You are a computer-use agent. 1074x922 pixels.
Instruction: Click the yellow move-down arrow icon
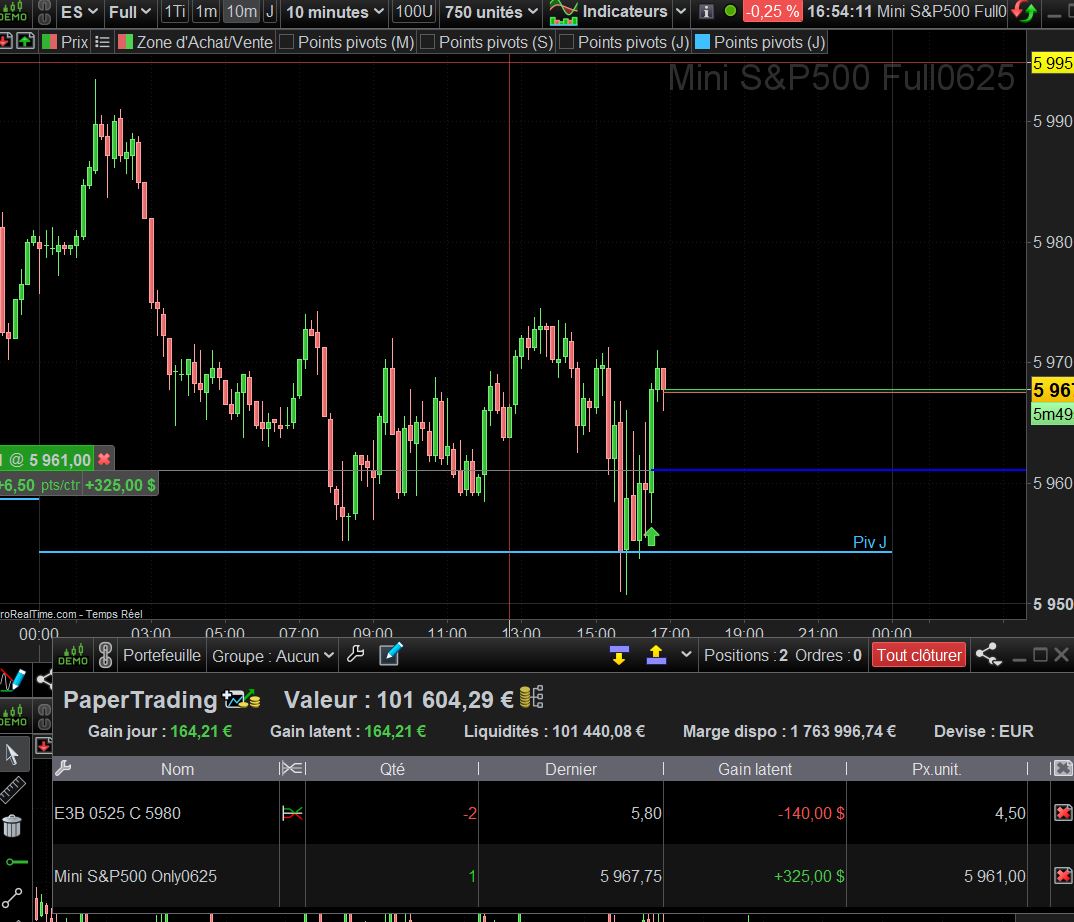[619, 656]
